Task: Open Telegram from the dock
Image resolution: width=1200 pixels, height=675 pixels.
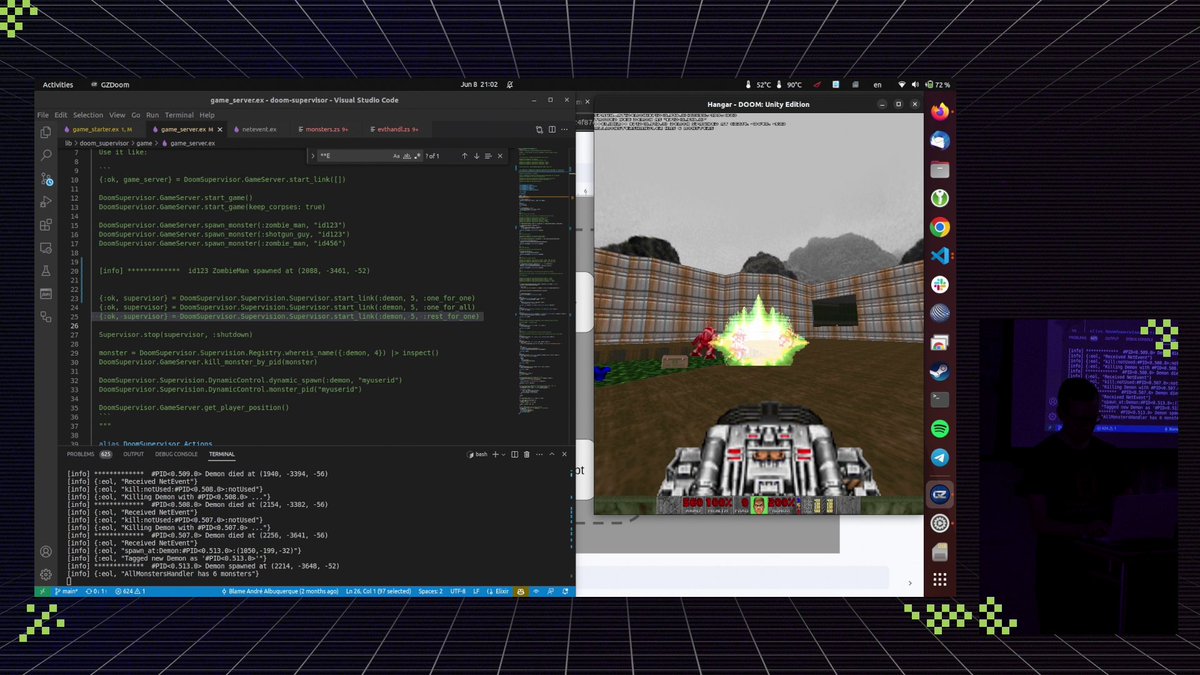Action: [939, 458]
